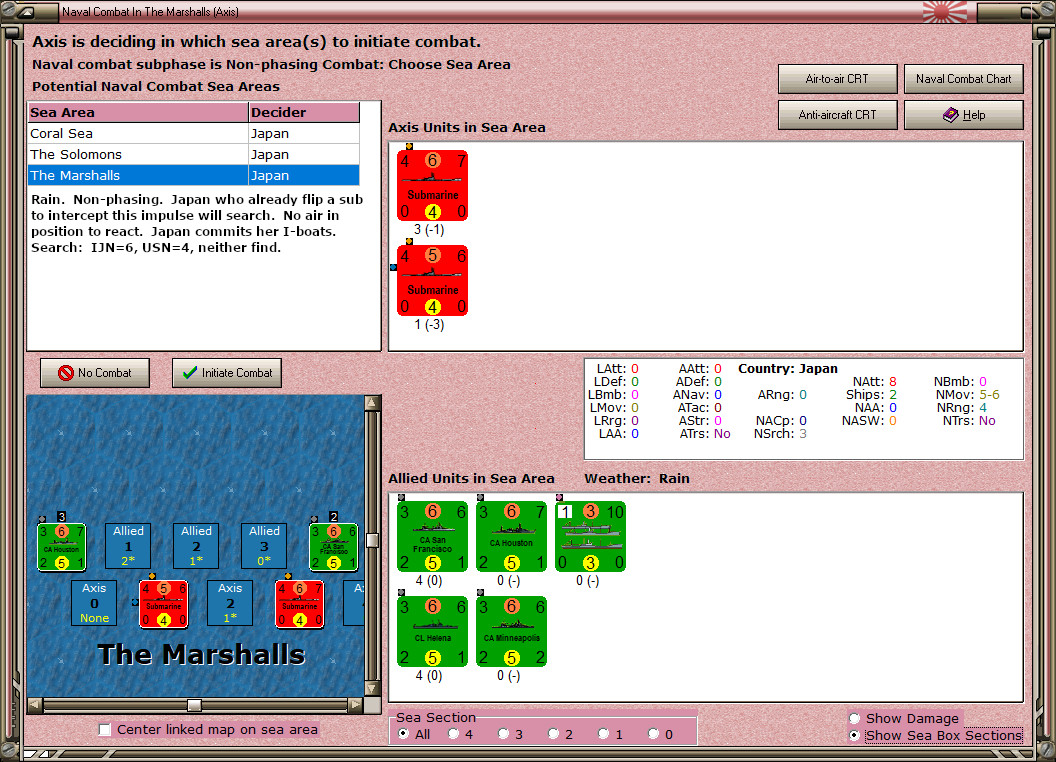The width and height of the screenshot is (1056, 762).
Task: Select the Coral Sea row
Action: point(193,133)
